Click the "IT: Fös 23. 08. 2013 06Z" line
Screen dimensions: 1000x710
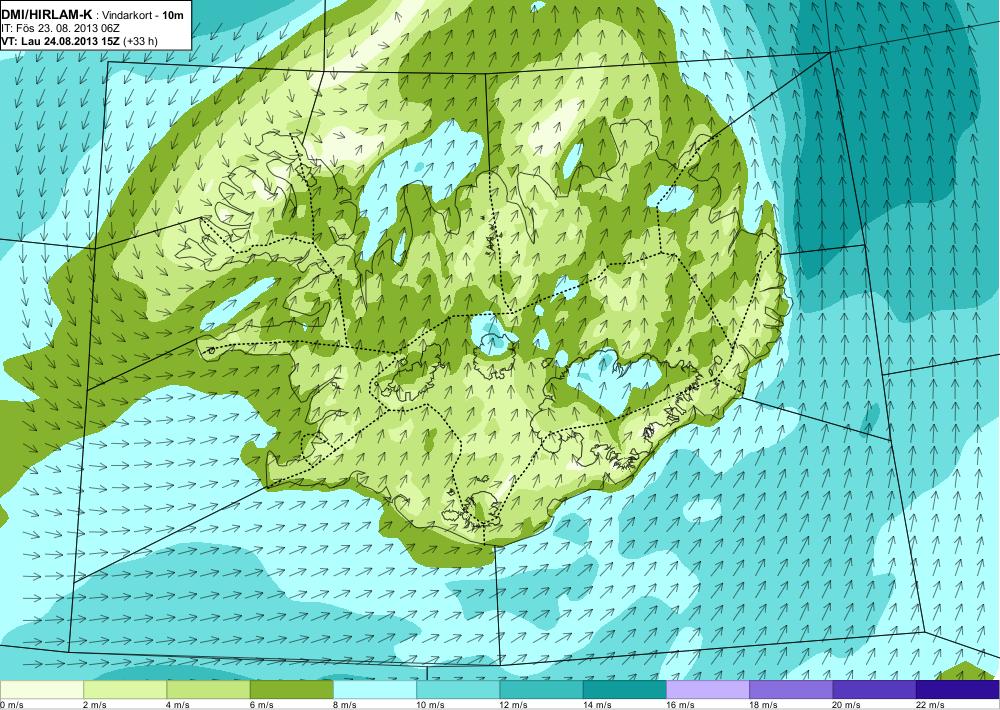pos(61,28)
